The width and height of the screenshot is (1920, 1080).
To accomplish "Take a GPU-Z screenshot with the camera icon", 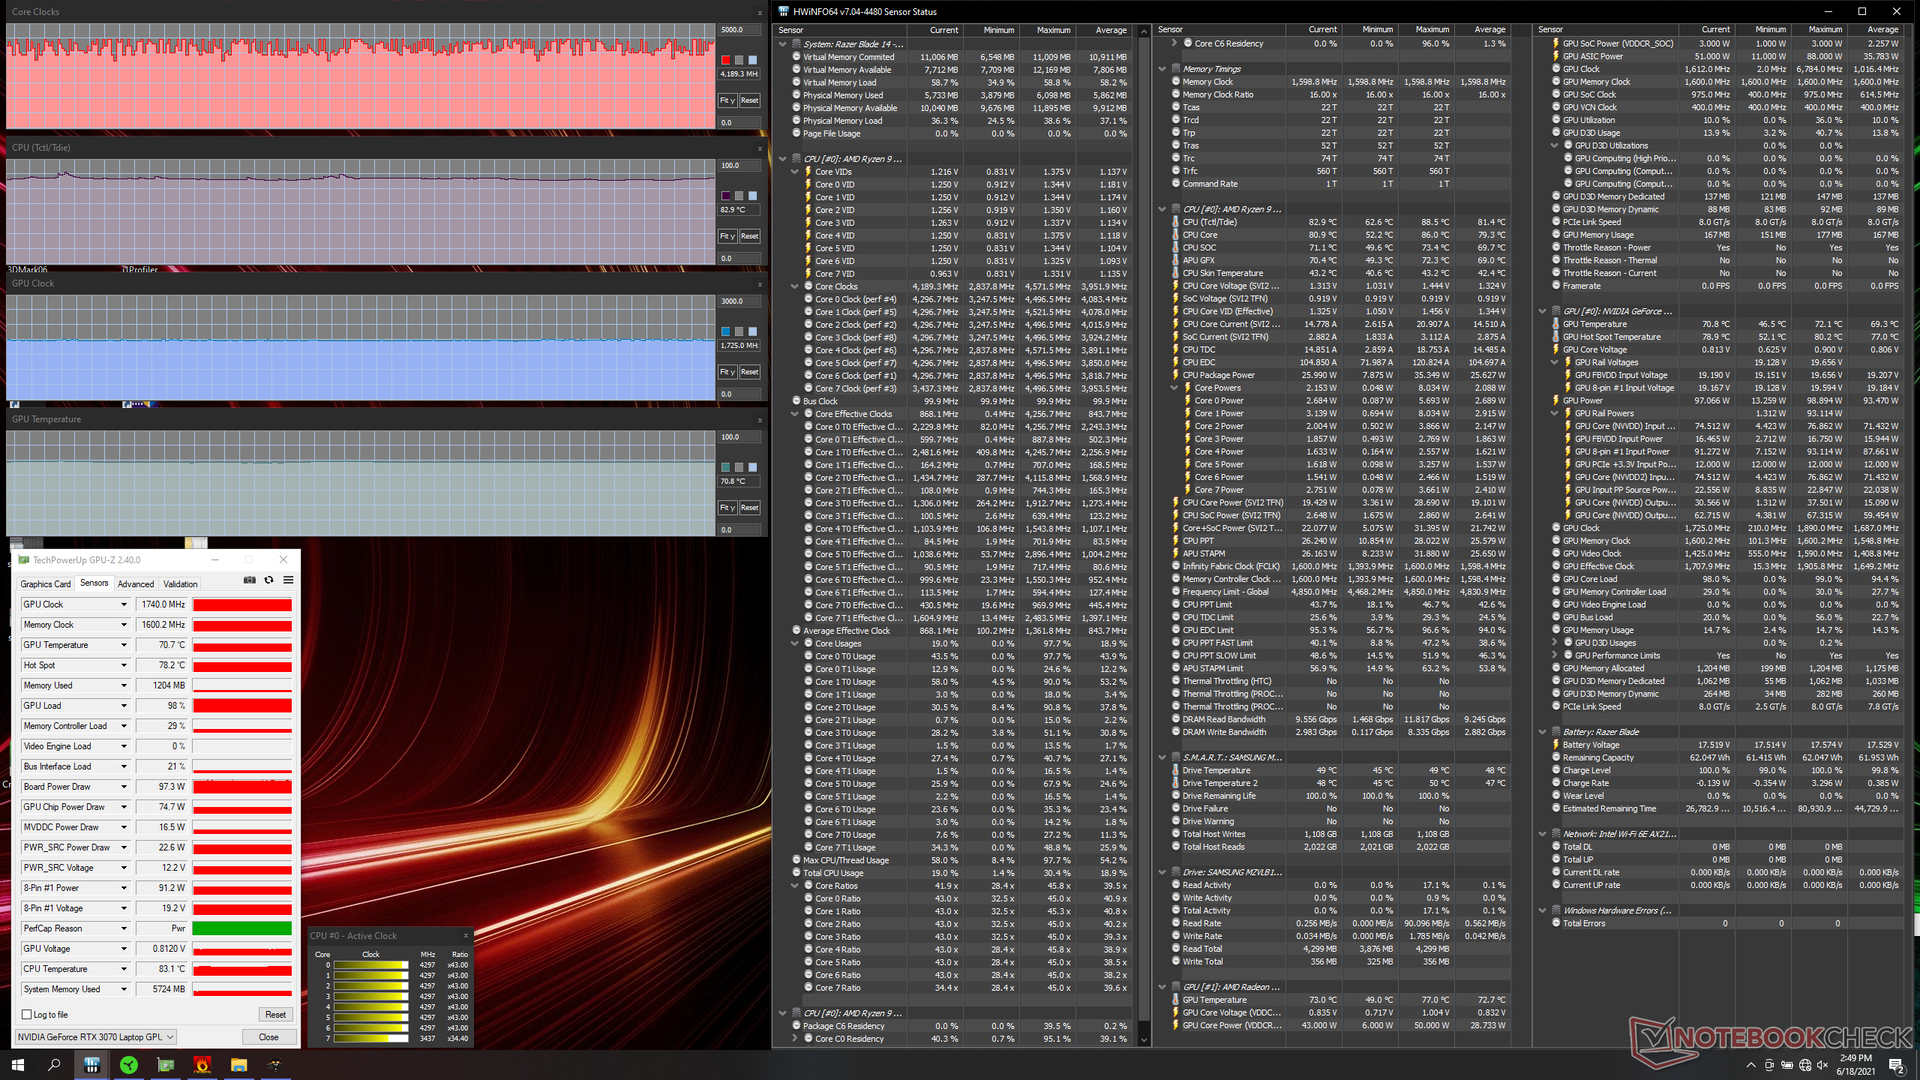I will pos(250,580).
